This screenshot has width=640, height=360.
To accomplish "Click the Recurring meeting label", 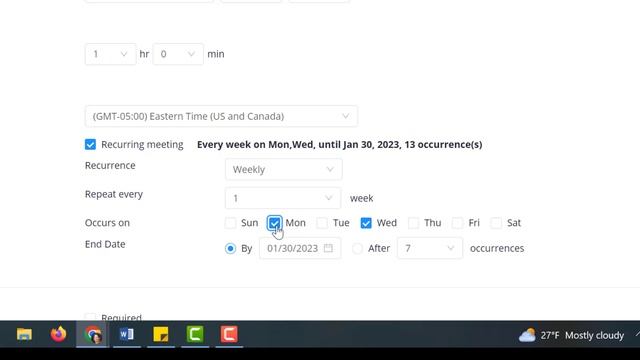I will 142,144.
